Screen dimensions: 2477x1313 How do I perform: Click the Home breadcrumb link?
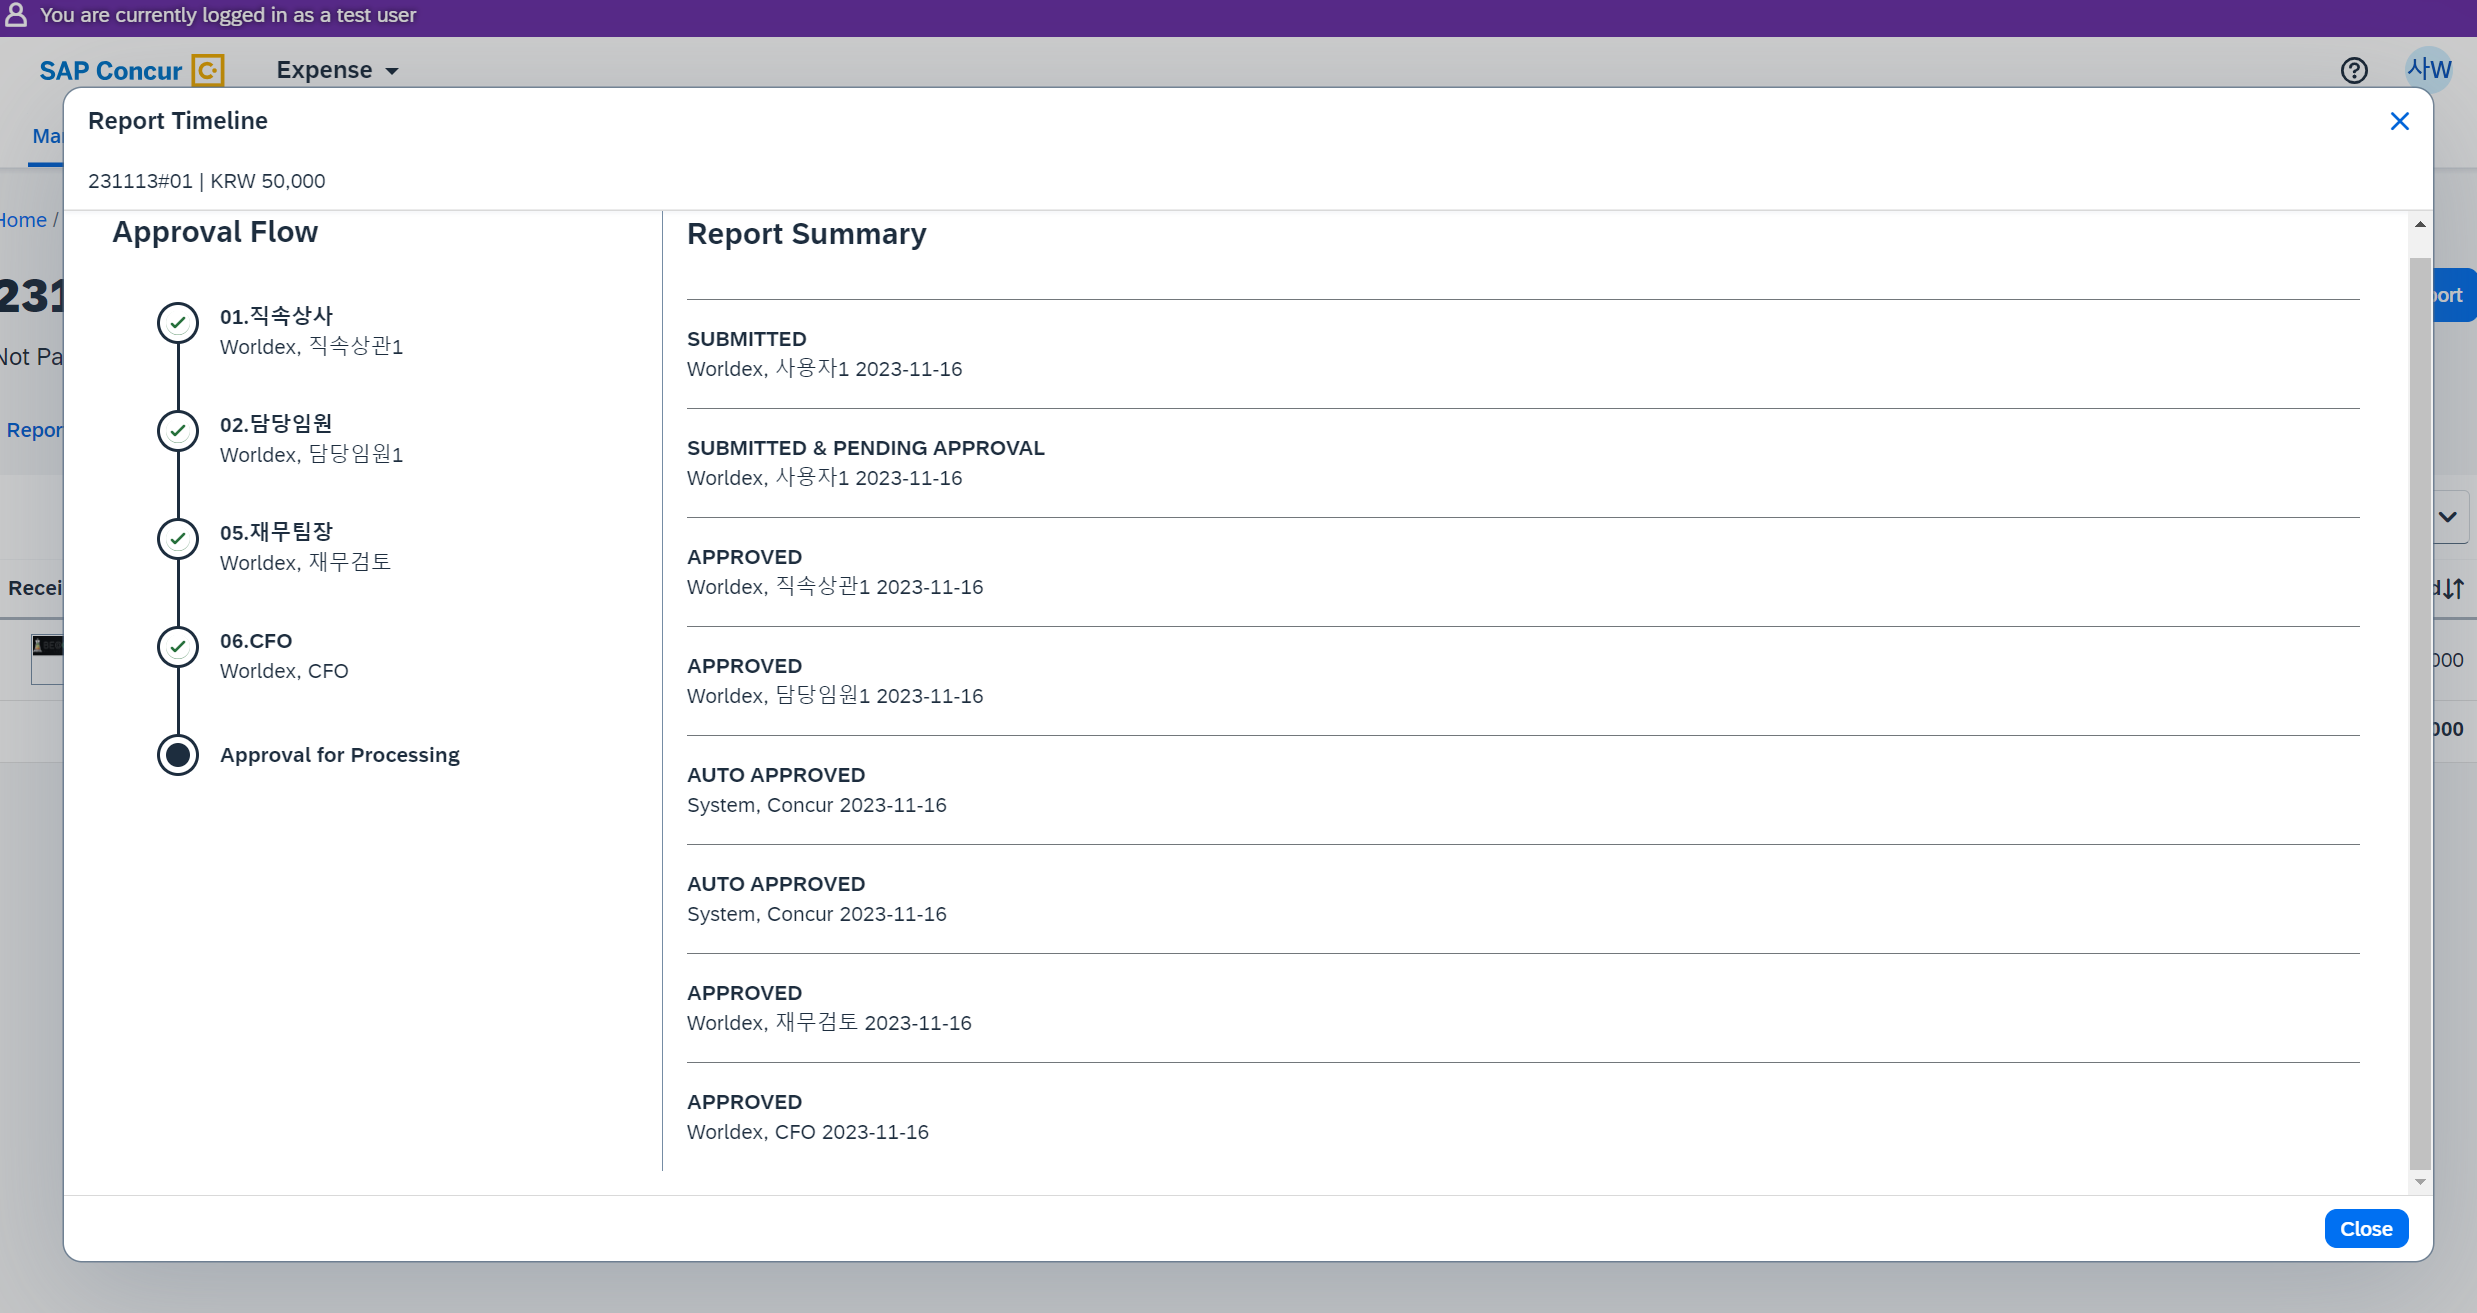pos(23,220)
